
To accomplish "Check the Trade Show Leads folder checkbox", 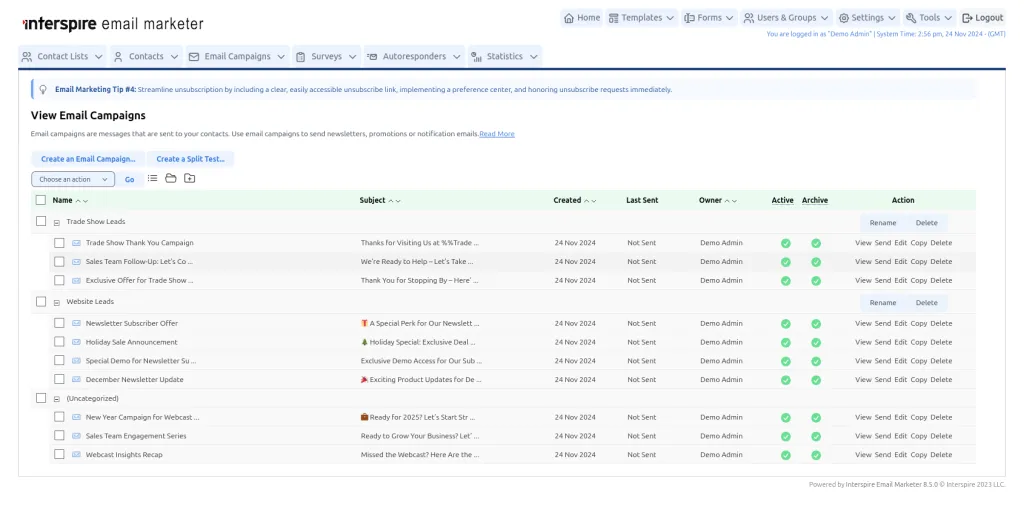I will tap(40, 221).
